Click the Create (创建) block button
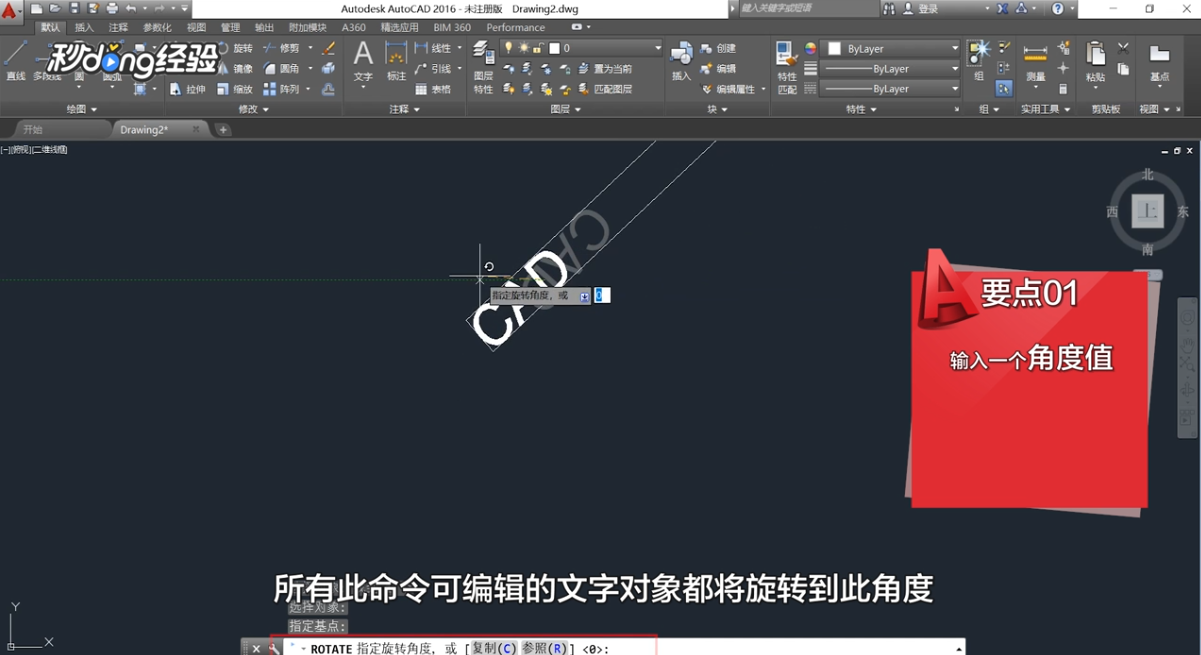This screenshot has height=655, width=1201. 725,49
